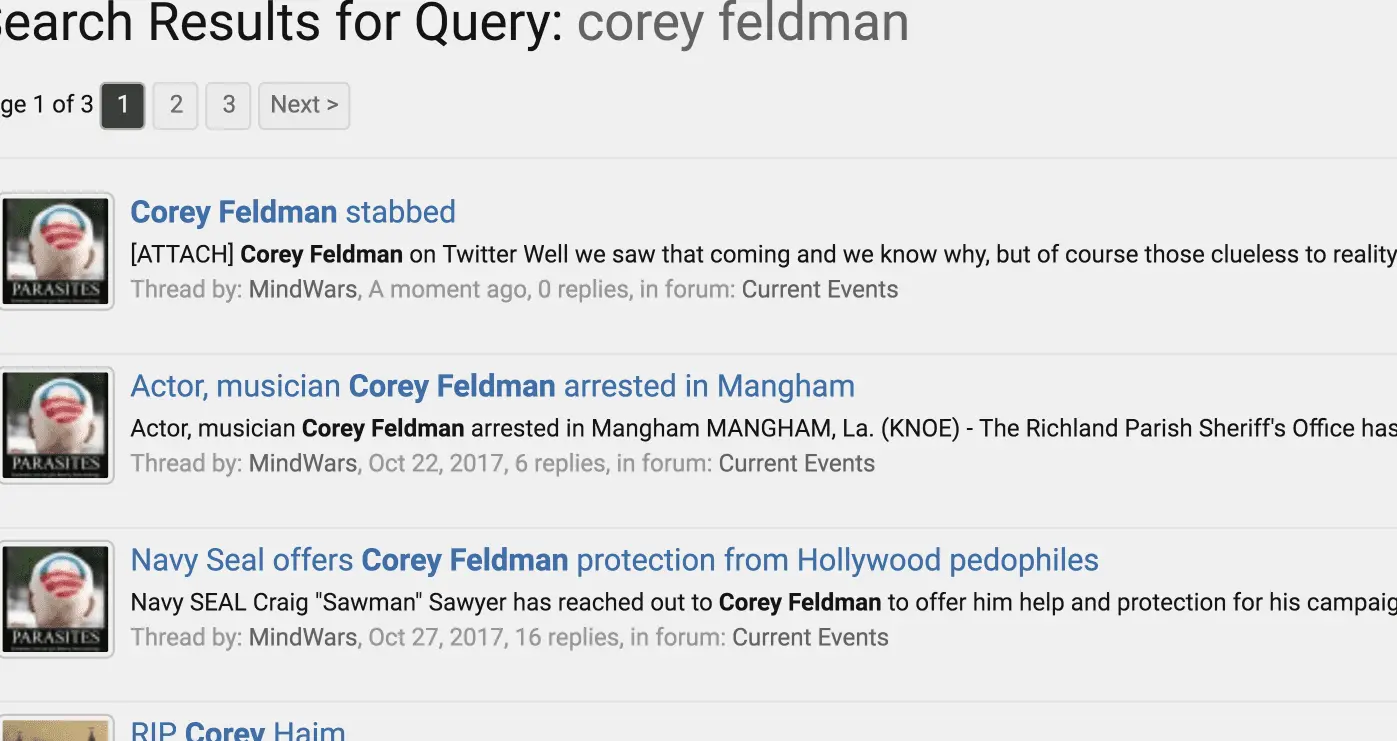Click the Oct 27, 2017 thread date
Viewport: 1397px width, 741px height.
pyautogui.click(x=435, y=638)
